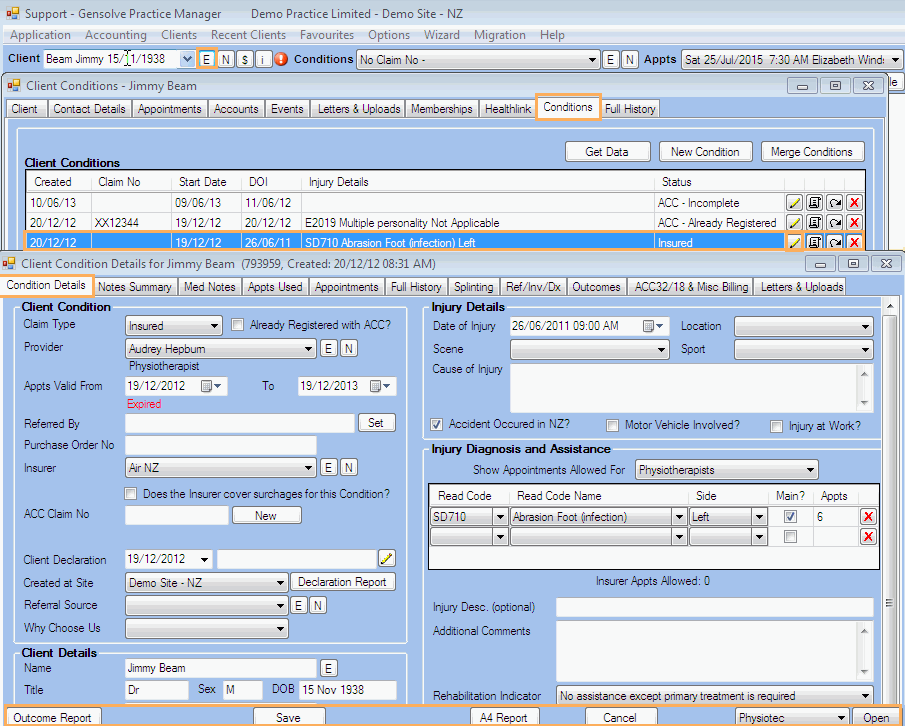The image size is (905, 726).
Task: Open the Contact Details tab
Action: [89, 109]
